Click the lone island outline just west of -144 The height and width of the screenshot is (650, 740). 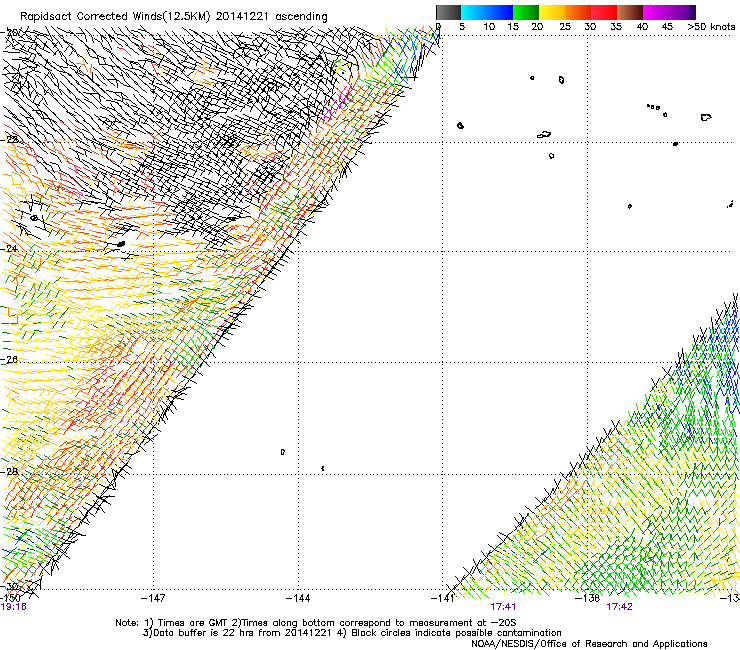(283, 452)
